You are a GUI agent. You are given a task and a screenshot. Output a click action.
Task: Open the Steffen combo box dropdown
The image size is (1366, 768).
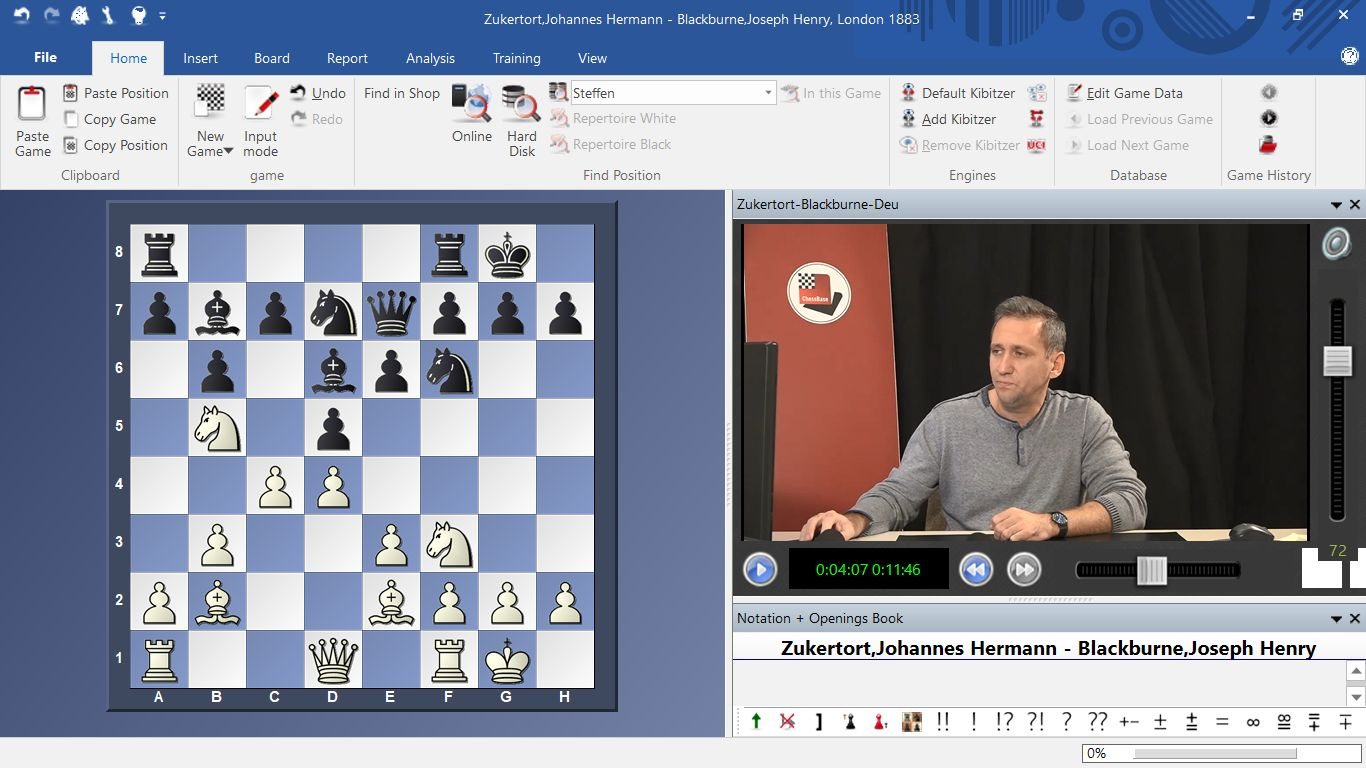(x=768, y=93)
